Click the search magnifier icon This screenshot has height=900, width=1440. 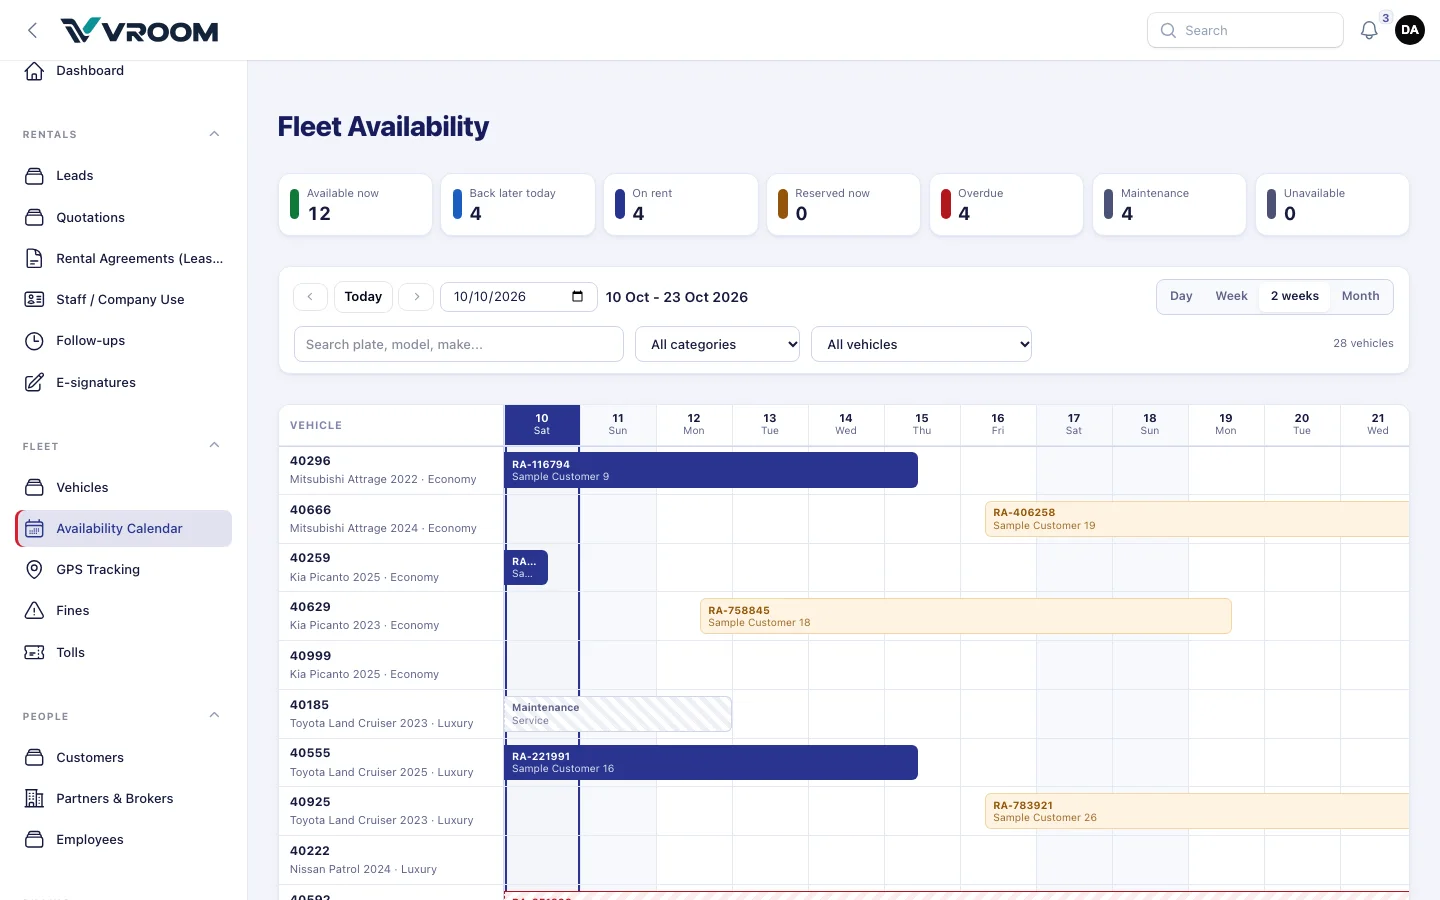(x=1168, y=31)
